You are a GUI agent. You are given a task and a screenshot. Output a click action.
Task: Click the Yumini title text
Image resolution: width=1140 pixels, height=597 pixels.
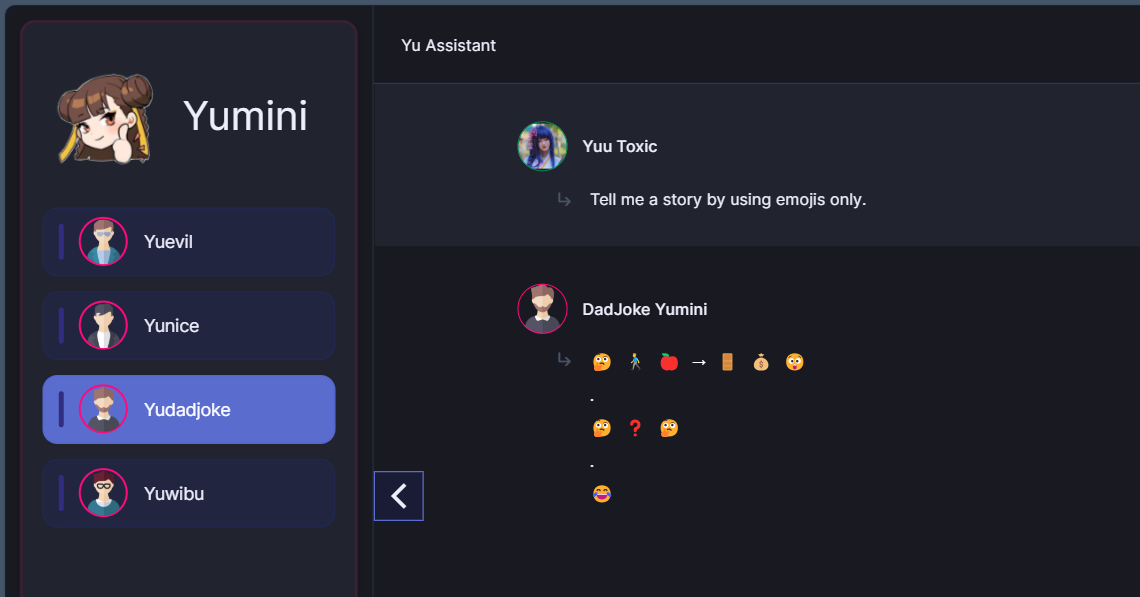pyautogui.click(x=245, y=116)
